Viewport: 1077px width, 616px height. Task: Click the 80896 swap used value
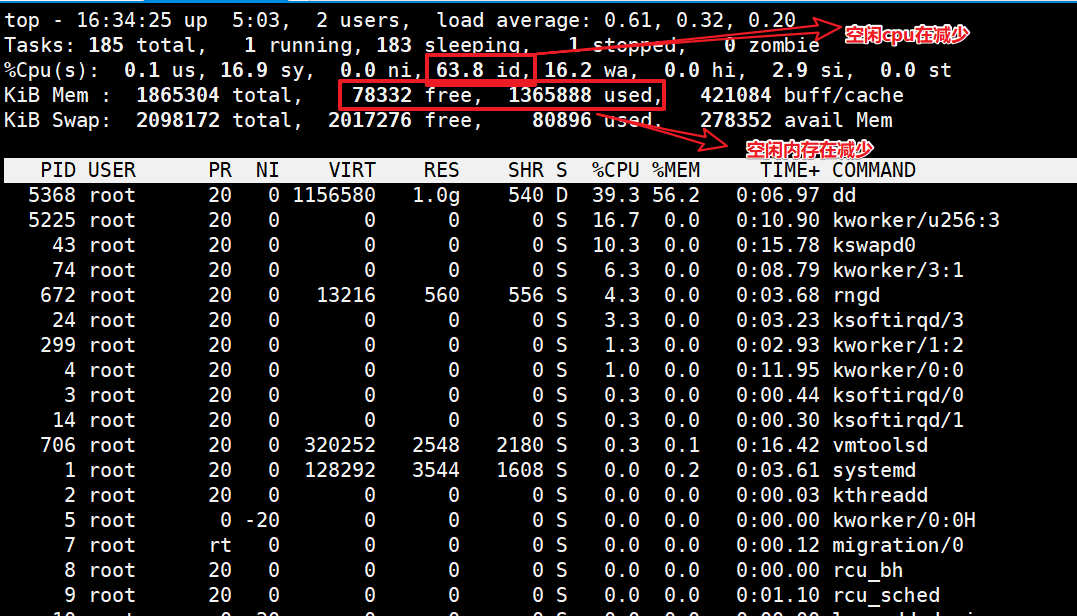(x=561, y=121)
